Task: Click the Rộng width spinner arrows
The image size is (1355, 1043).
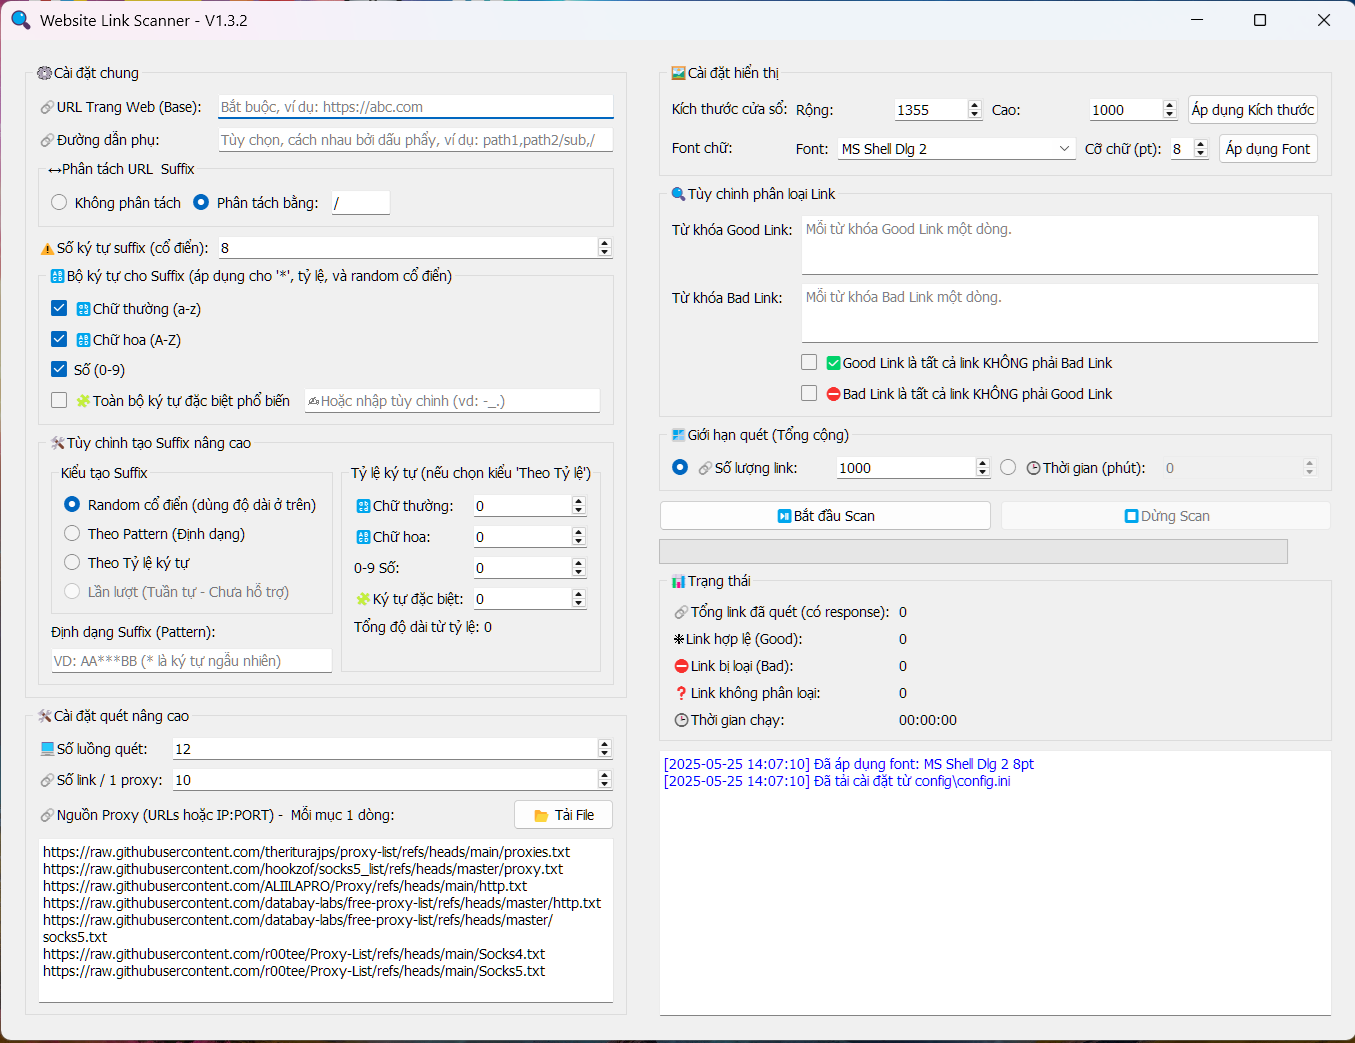Action: tap(975, 110)
